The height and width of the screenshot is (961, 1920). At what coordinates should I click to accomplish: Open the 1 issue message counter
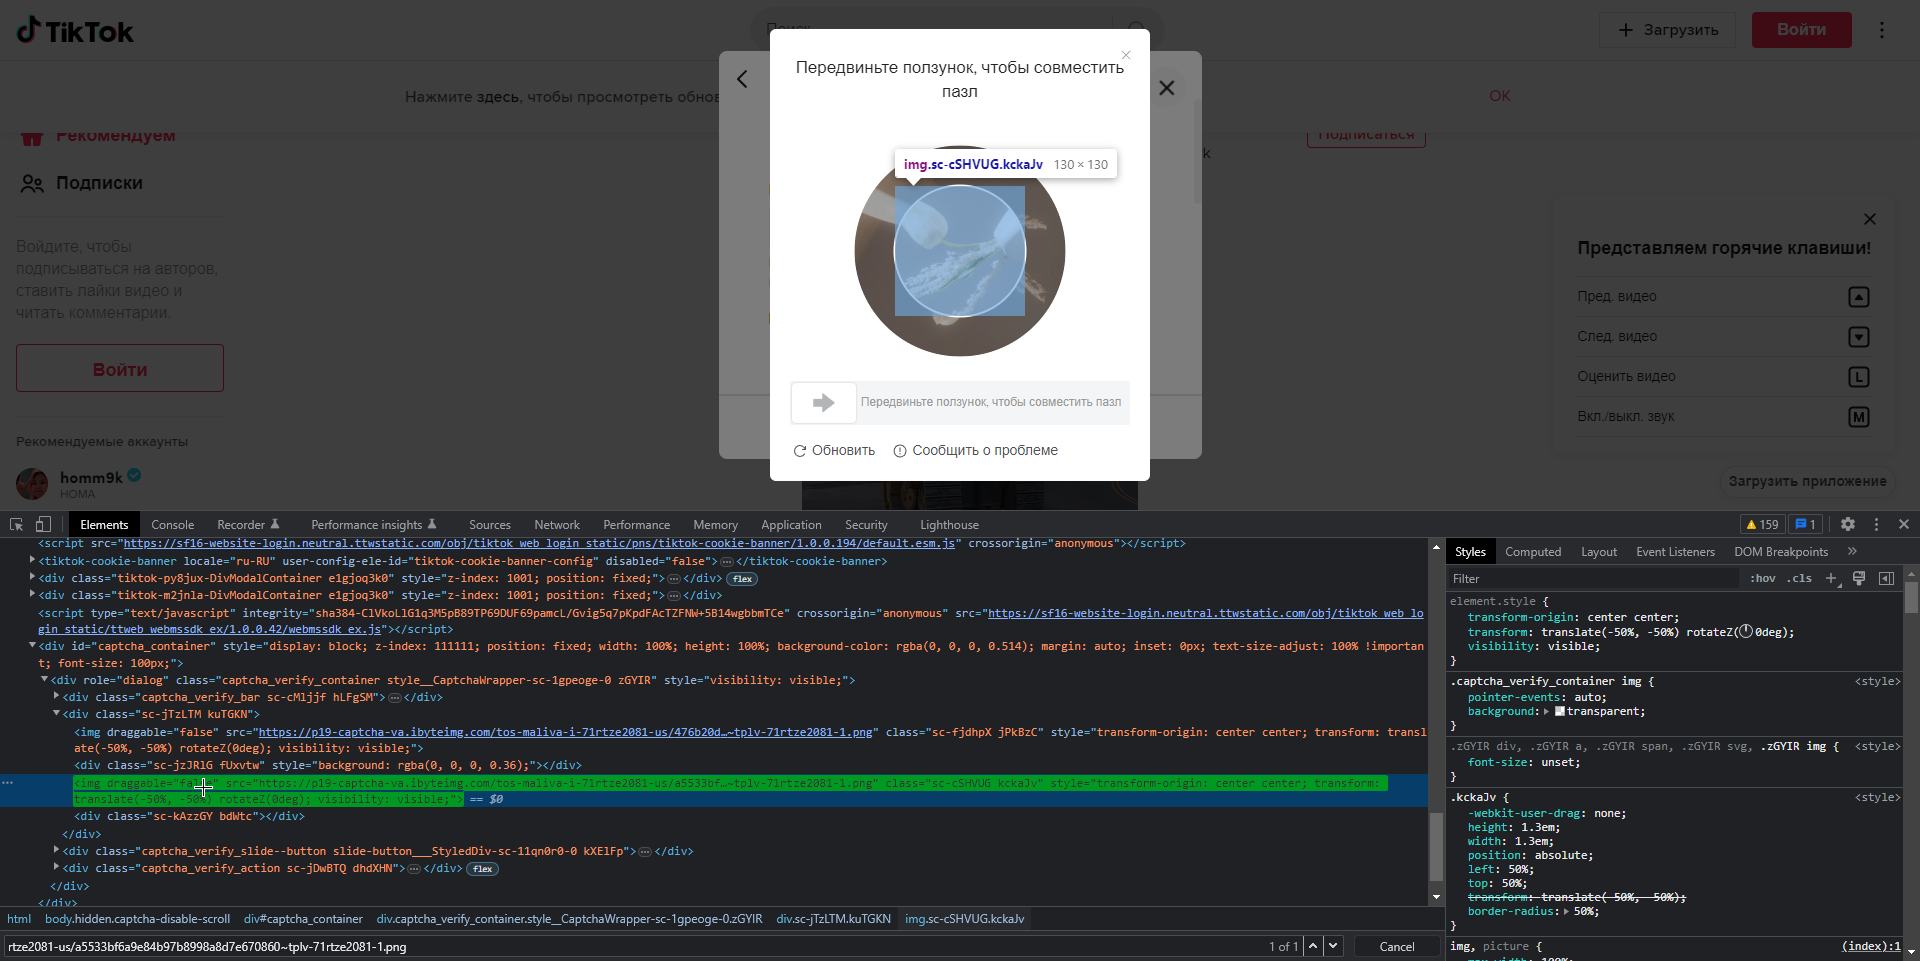point(1805,524)
